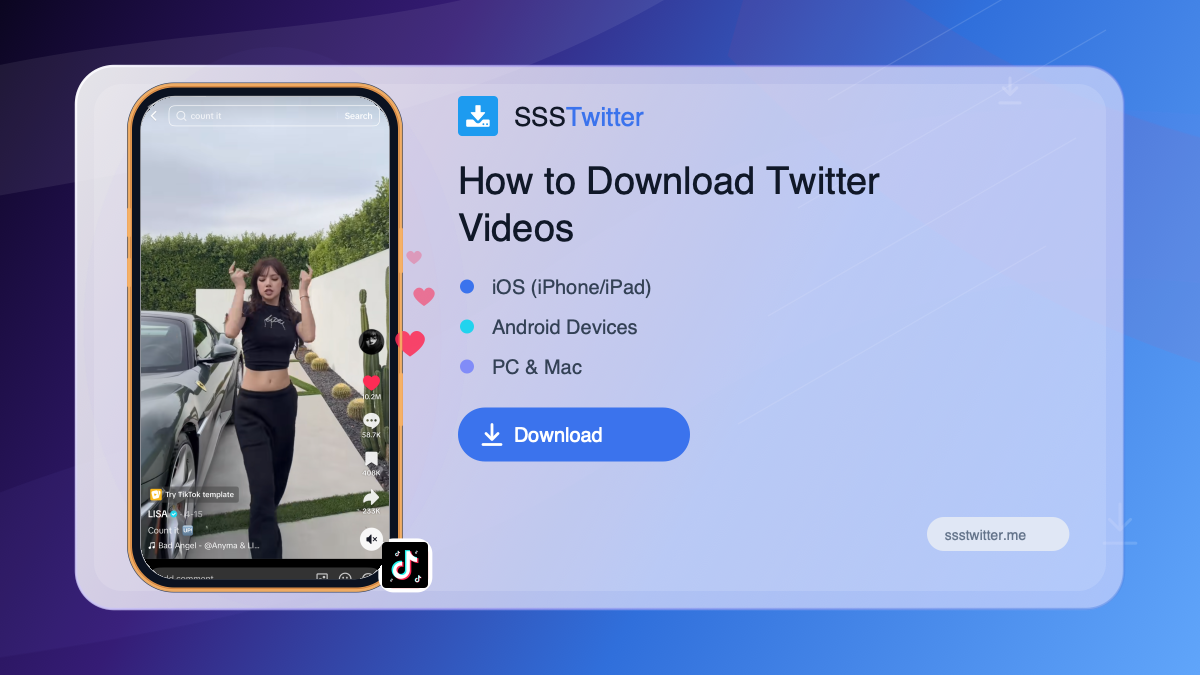Unmute video using the speaker icon
Image resolution: width=1200 pixels, height=675 pixels.
click(371, 540)
